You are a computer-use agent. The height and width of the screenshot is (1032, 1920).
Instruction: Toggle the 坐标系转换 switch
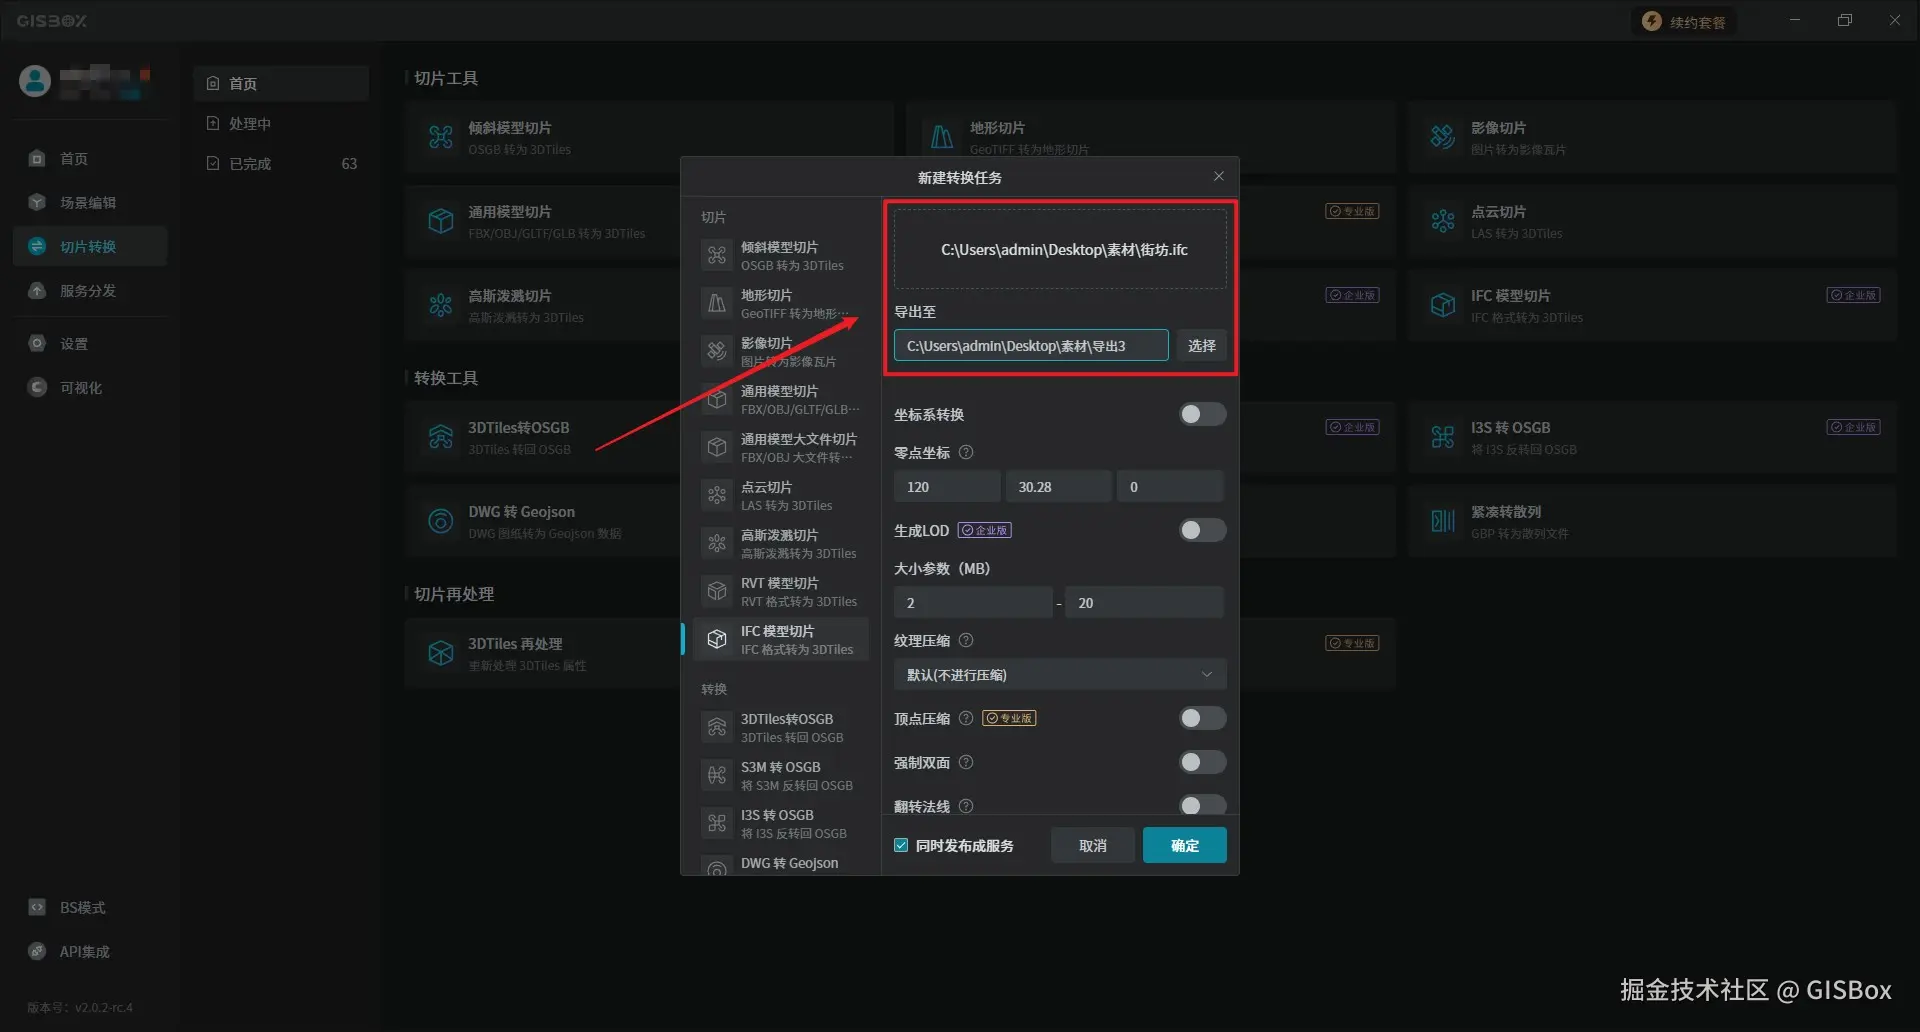pyautogui.click(x=1202, y=414)
